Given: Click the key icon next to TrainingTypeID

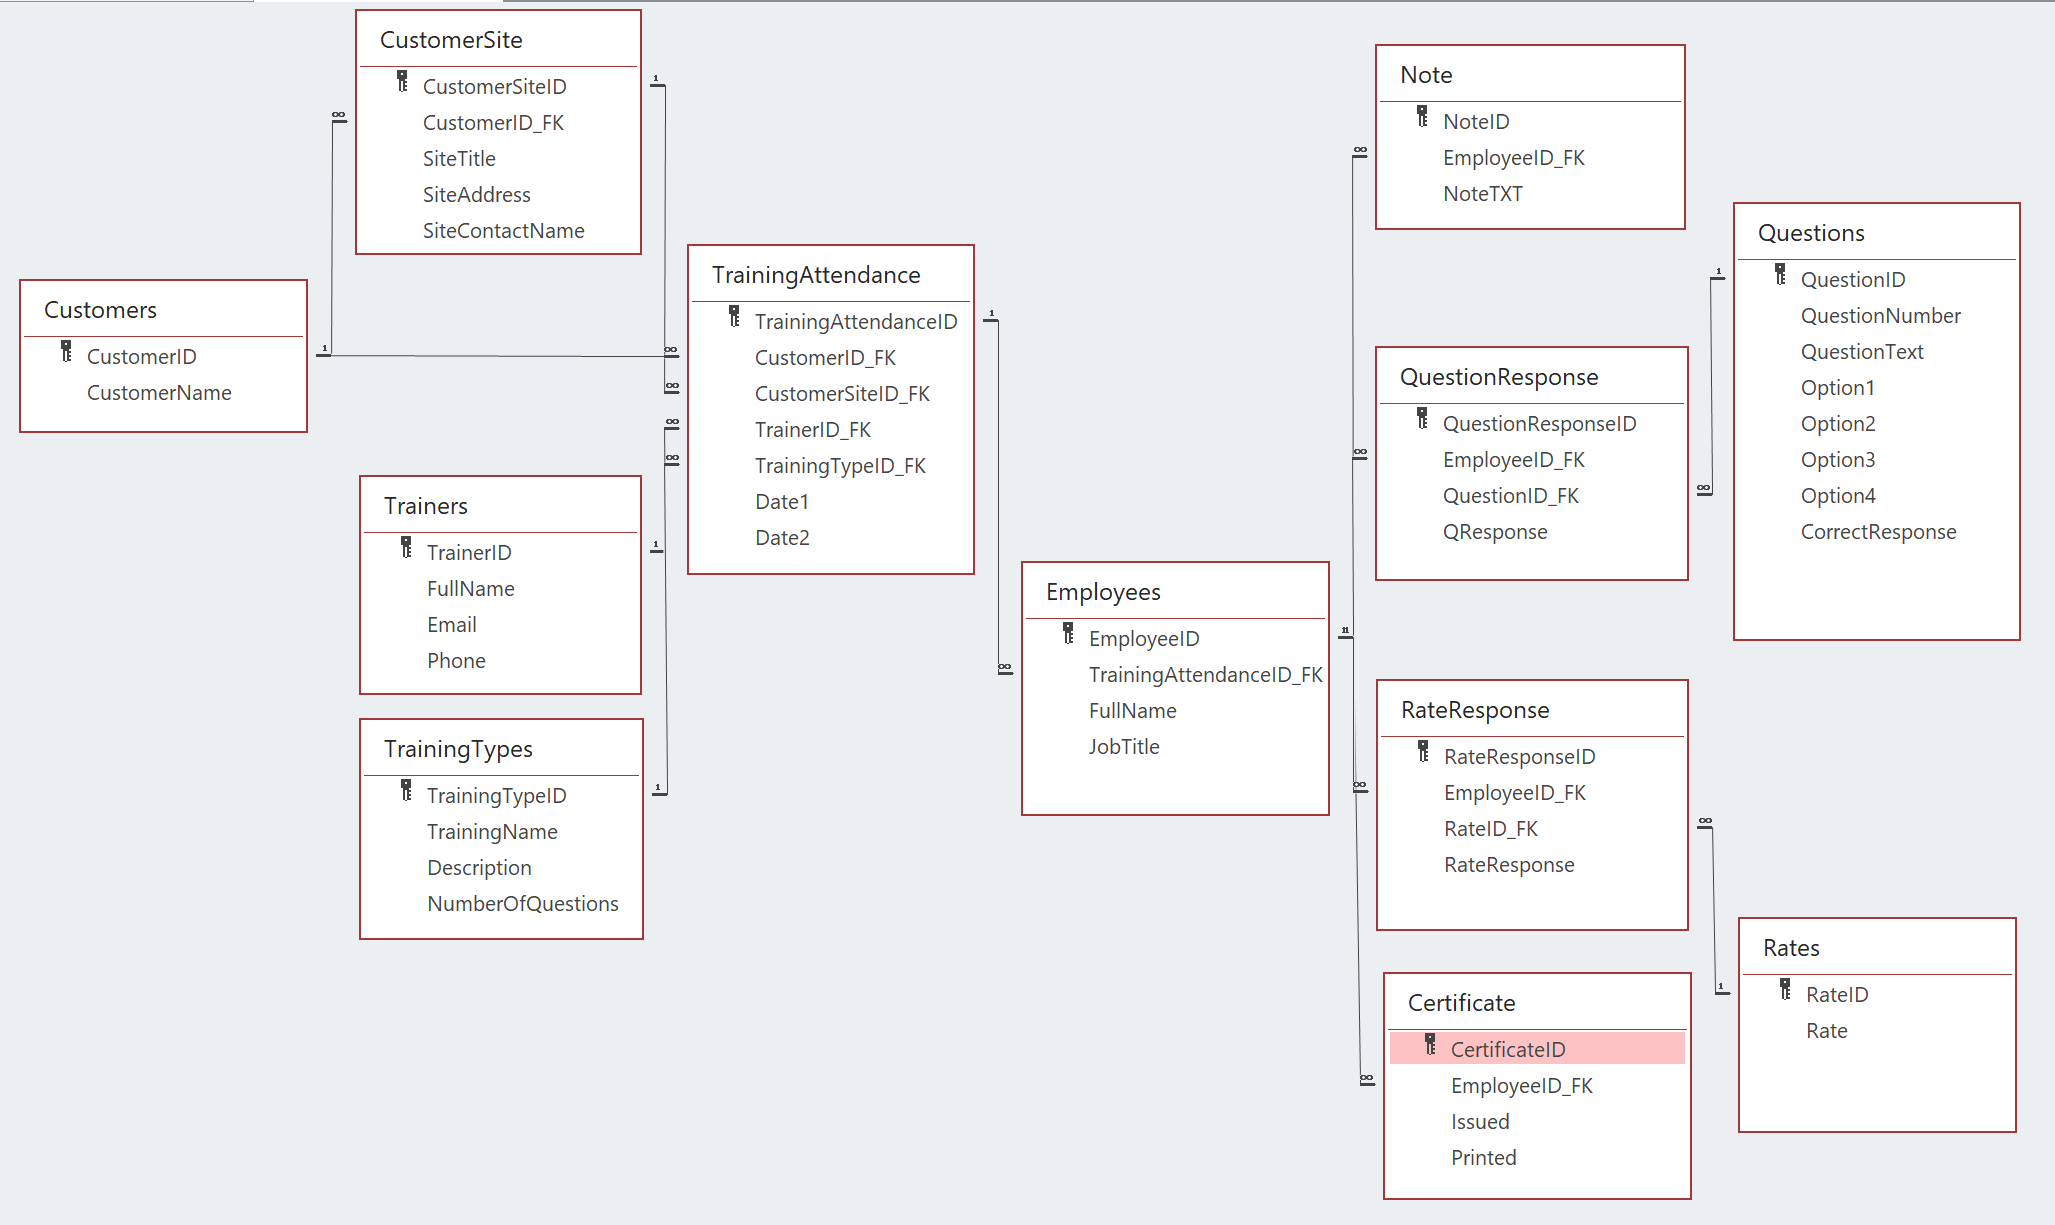Looking at the screenshot, I should (x=406, y=791).
